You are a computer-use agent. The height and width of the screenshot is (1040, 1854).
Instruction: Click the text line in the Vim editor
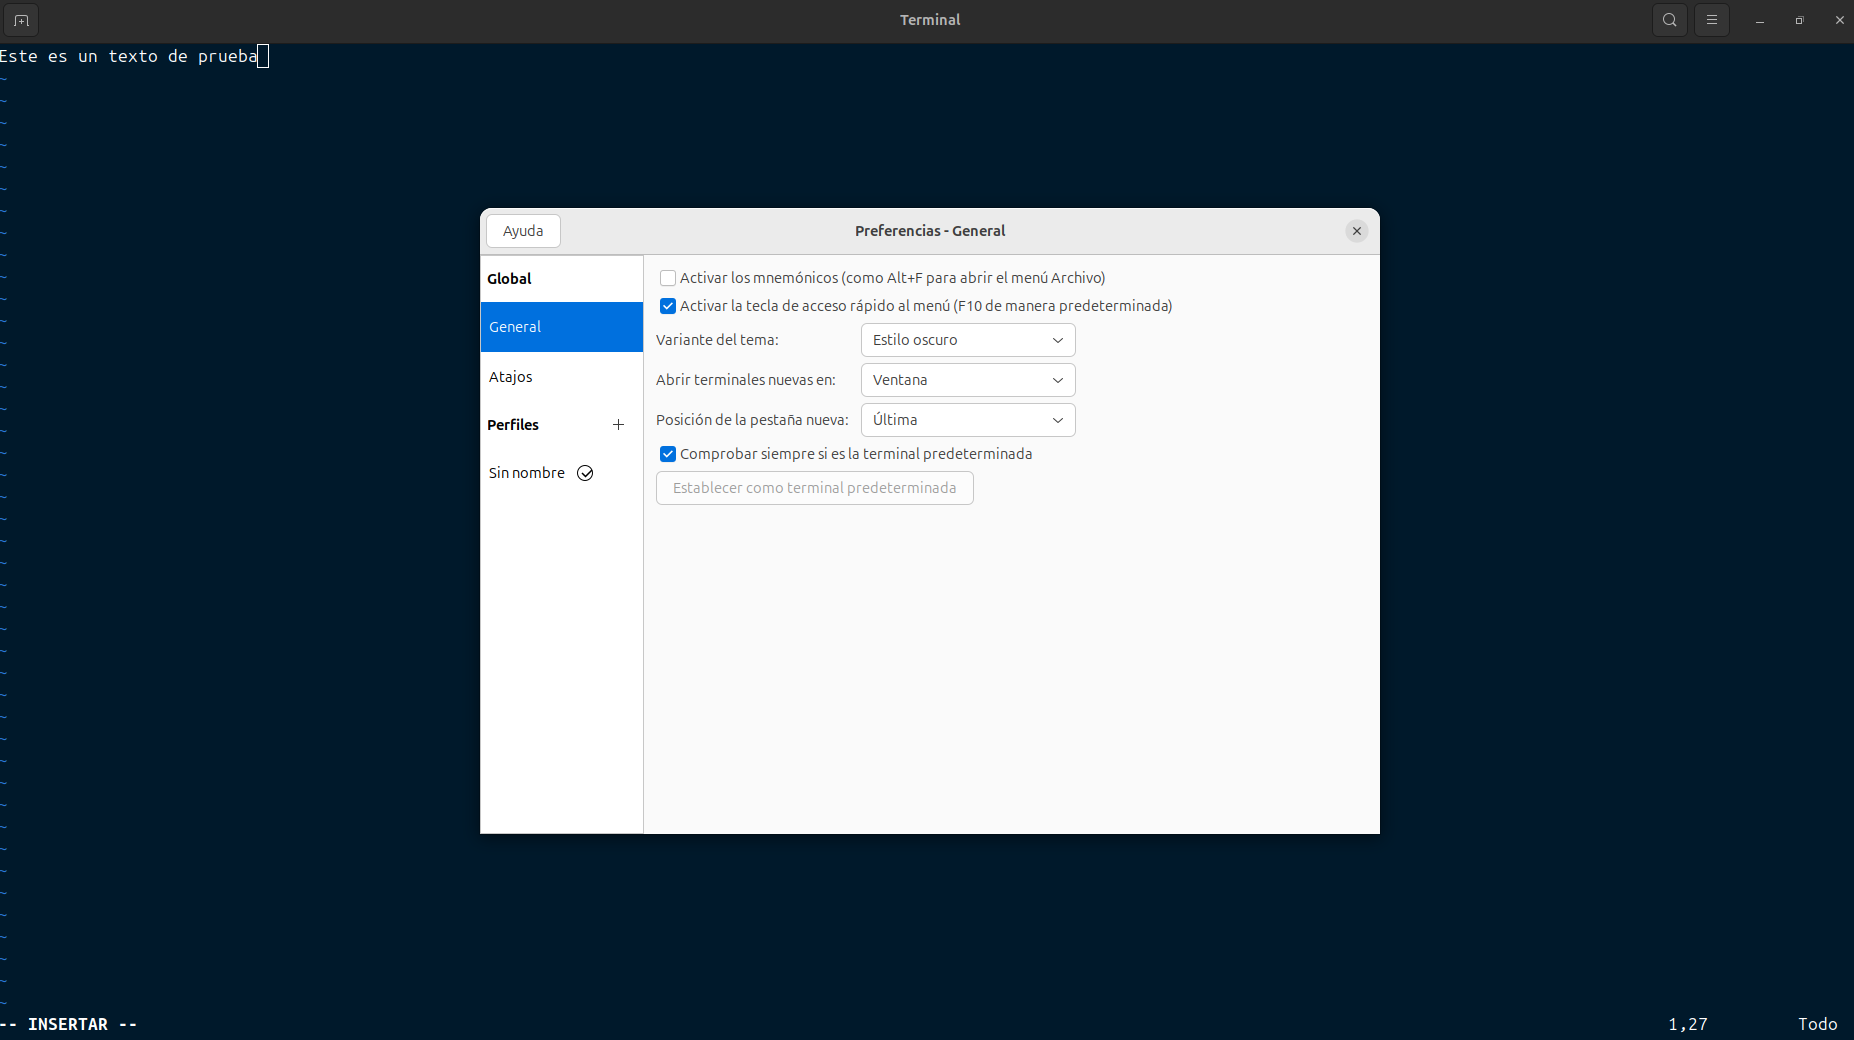pyautogui.click(x=130, y=57)
